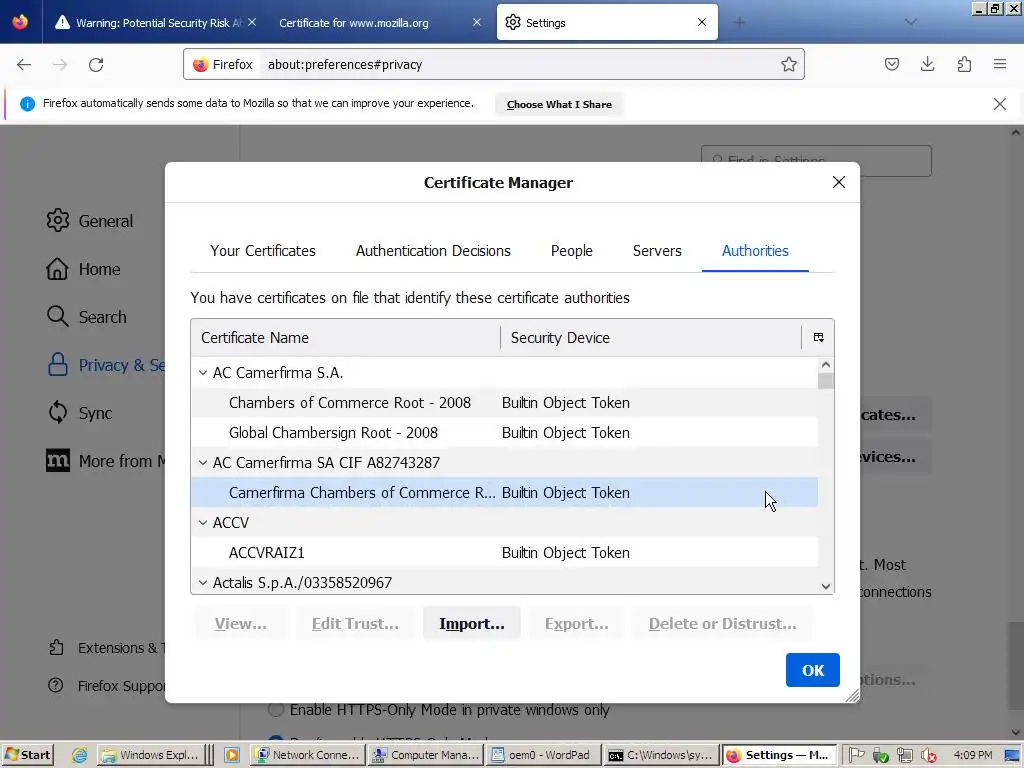Click the Edit Trust... button
Viewport: 1024px width, 768px height.
tap(355, 624)
